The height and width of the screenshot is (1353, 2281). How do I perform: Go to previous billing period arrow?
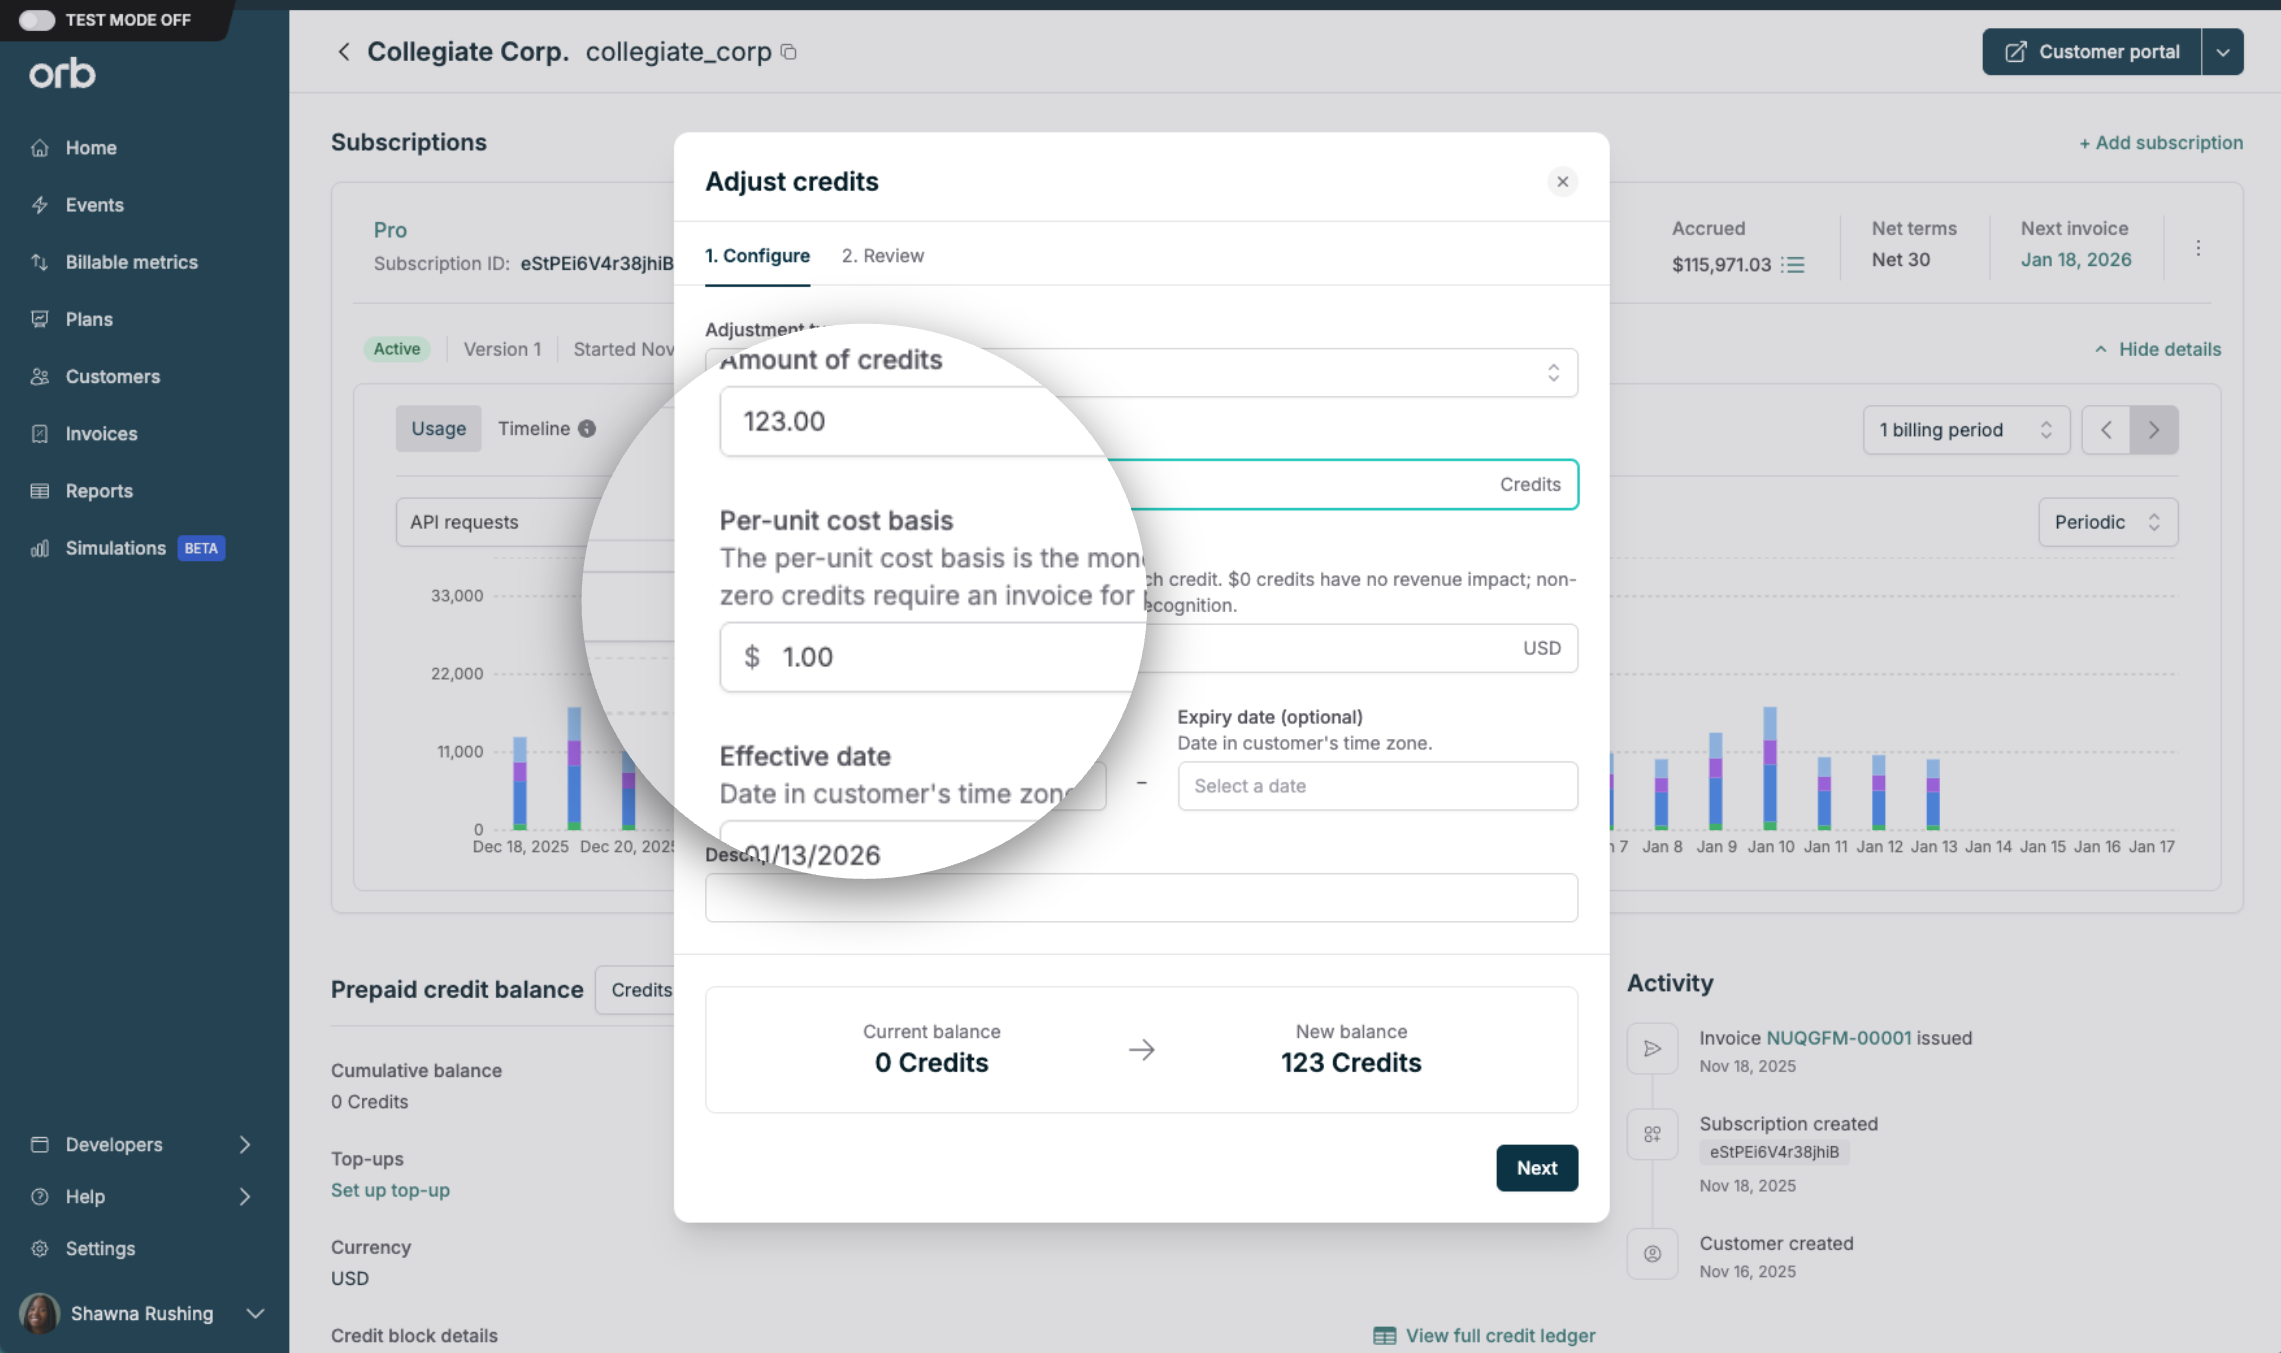[2106, 430]
